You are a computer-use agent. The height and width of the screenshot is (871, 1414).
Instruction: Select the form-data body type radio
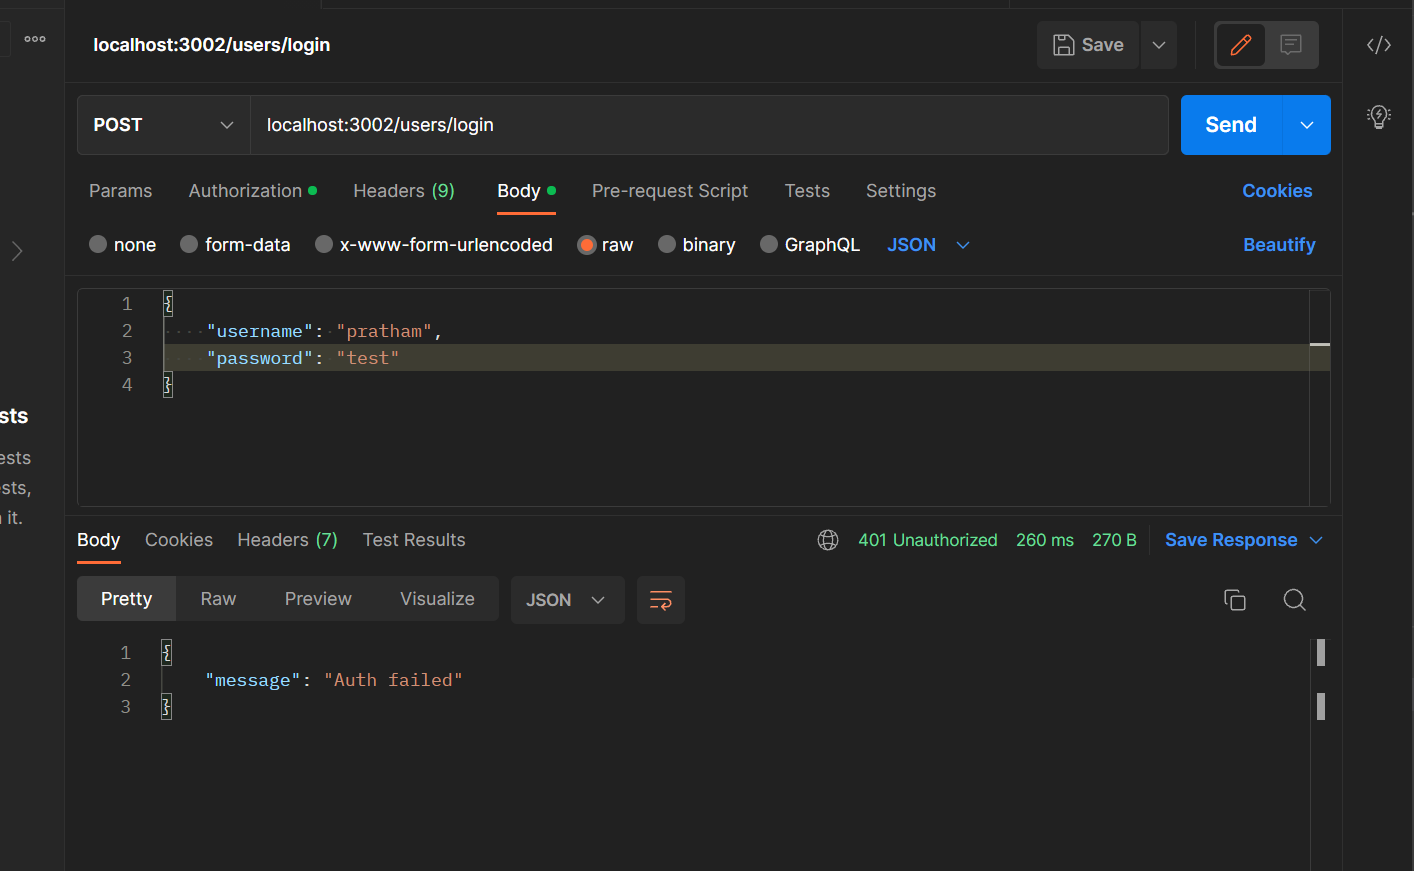[189, 244]
